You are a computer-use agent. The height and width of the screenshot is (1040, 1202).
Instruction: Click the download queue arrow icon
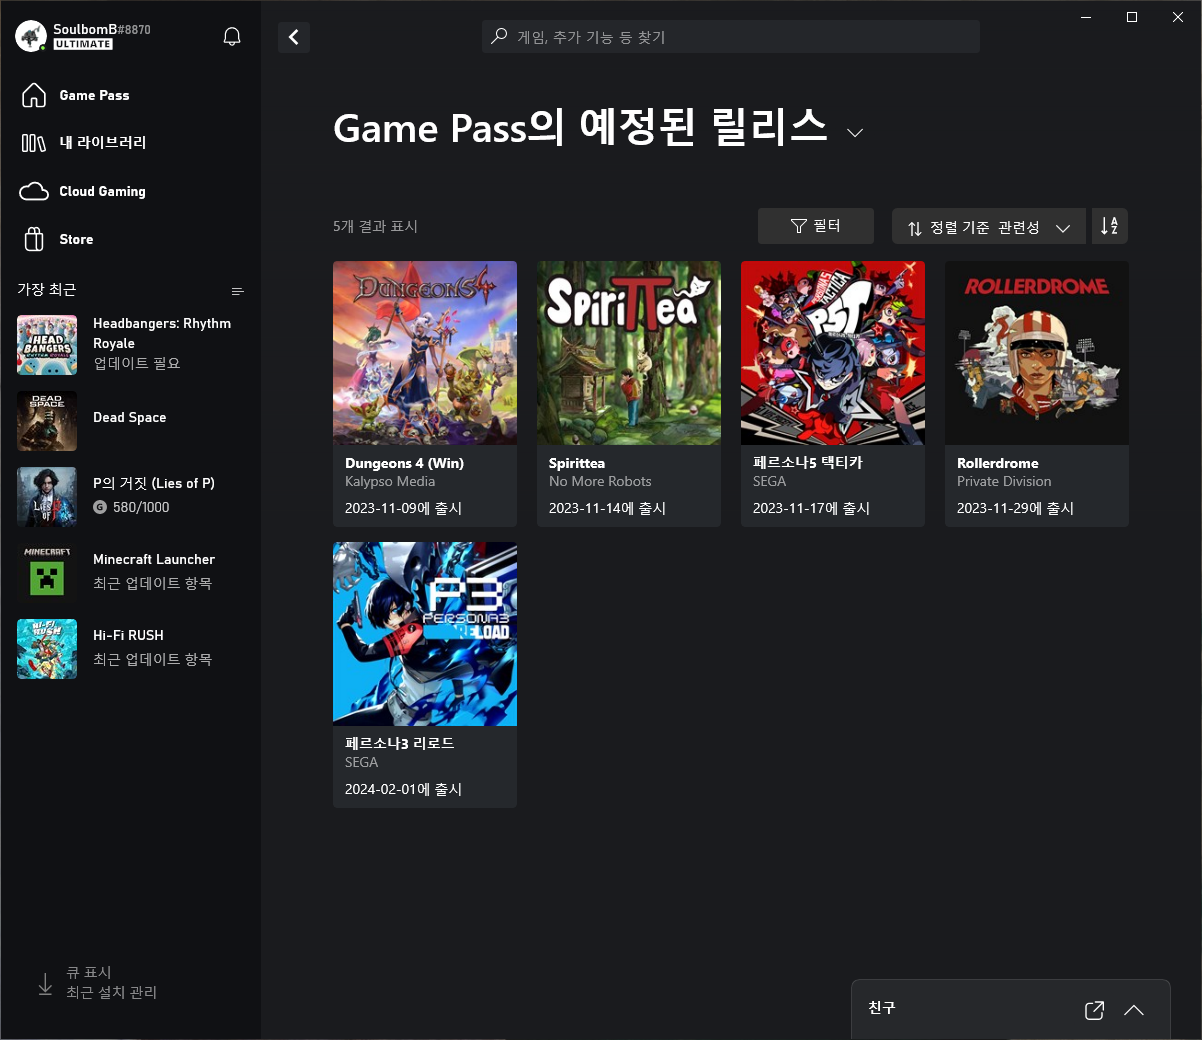(x=45, y=984)
